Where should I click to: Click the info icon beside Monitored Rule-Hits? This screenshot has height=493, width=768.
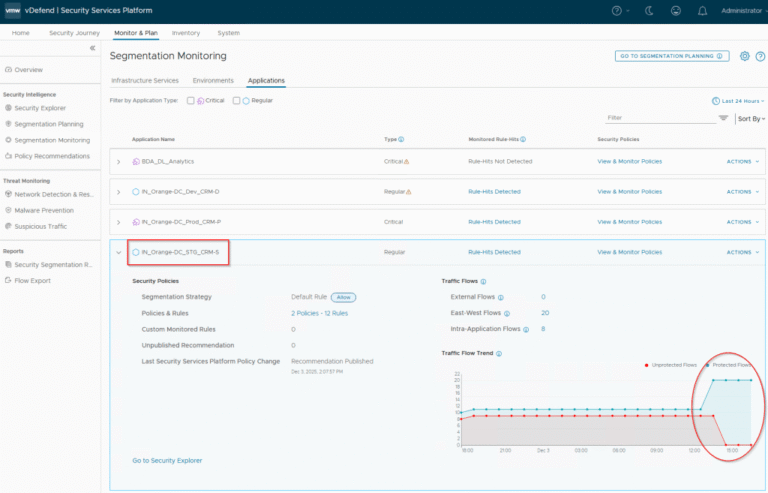pyautogui.click(x=523, y=140)
